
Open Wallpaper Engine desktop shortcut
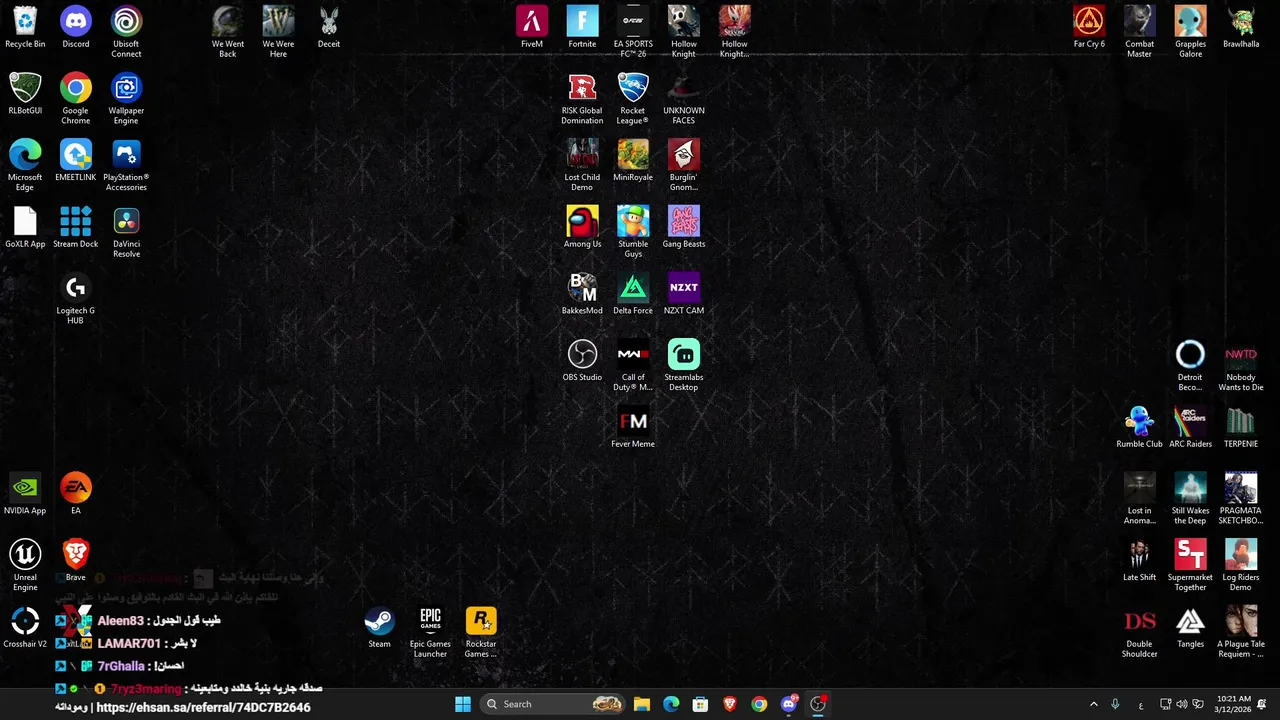tap(126, 99)
